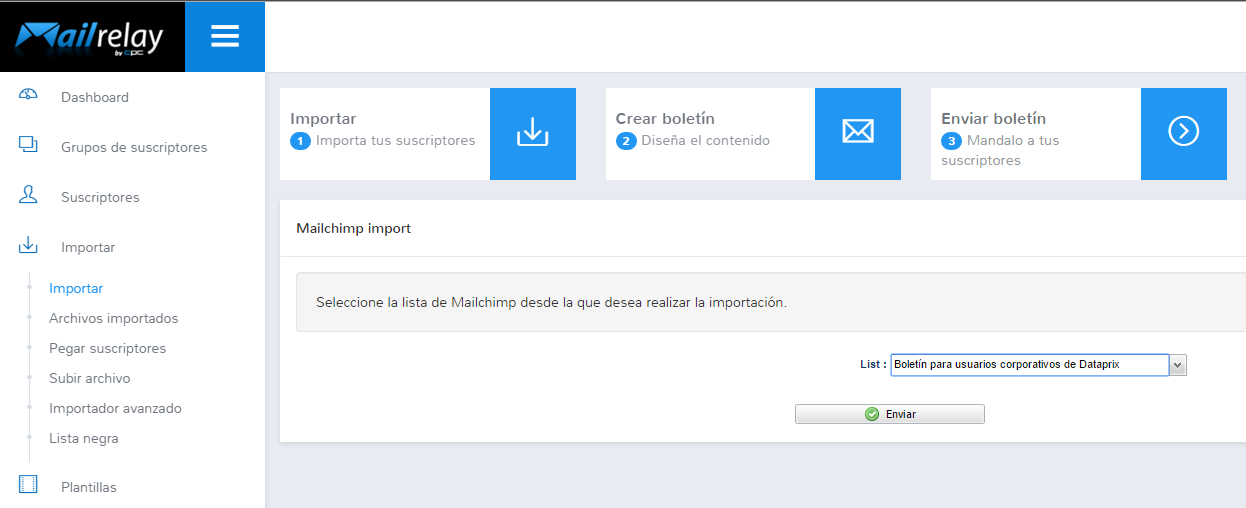Click the Plantillas film icon
1246x508 pixels.
(x=28, y=485)
